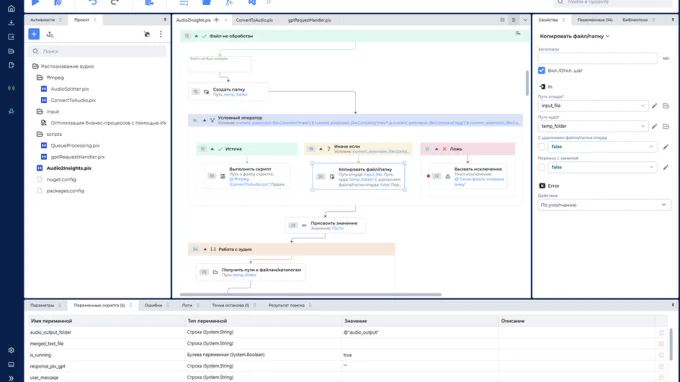Click the anchor icon in Project panel

point(50,34)
